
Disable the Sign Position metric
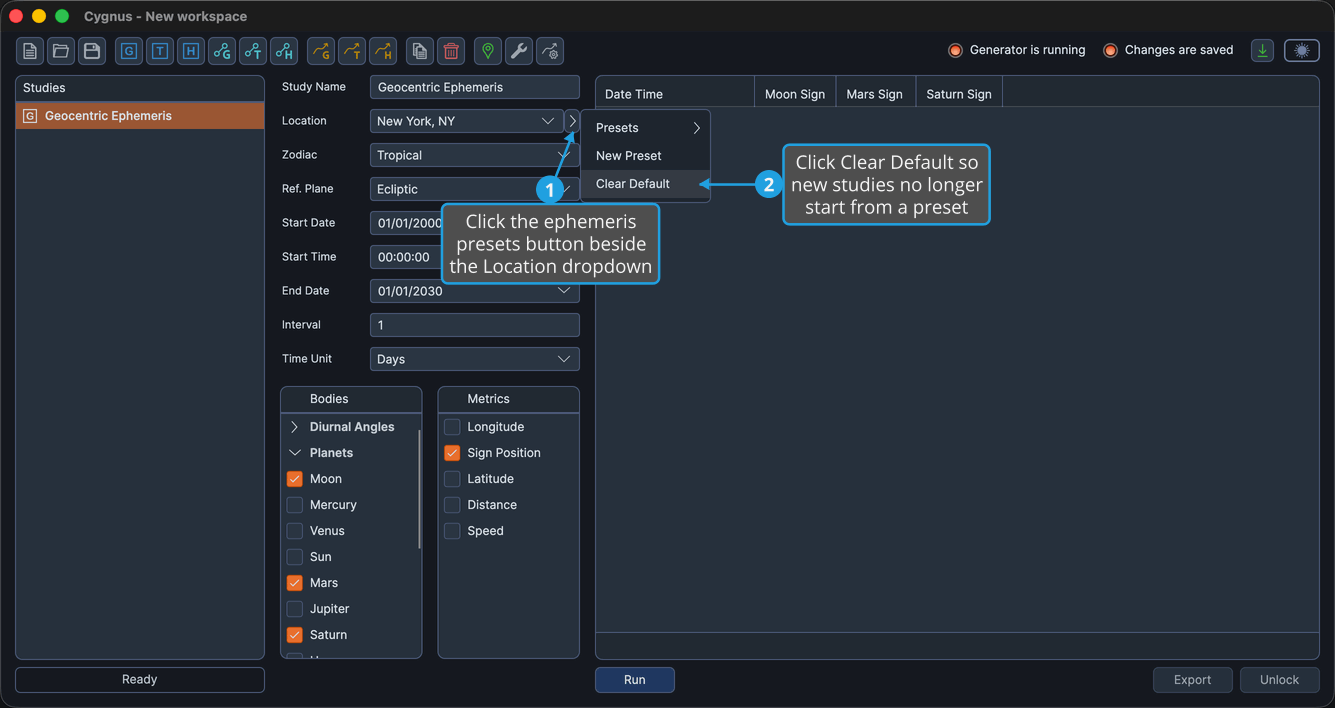pos(452,453)
